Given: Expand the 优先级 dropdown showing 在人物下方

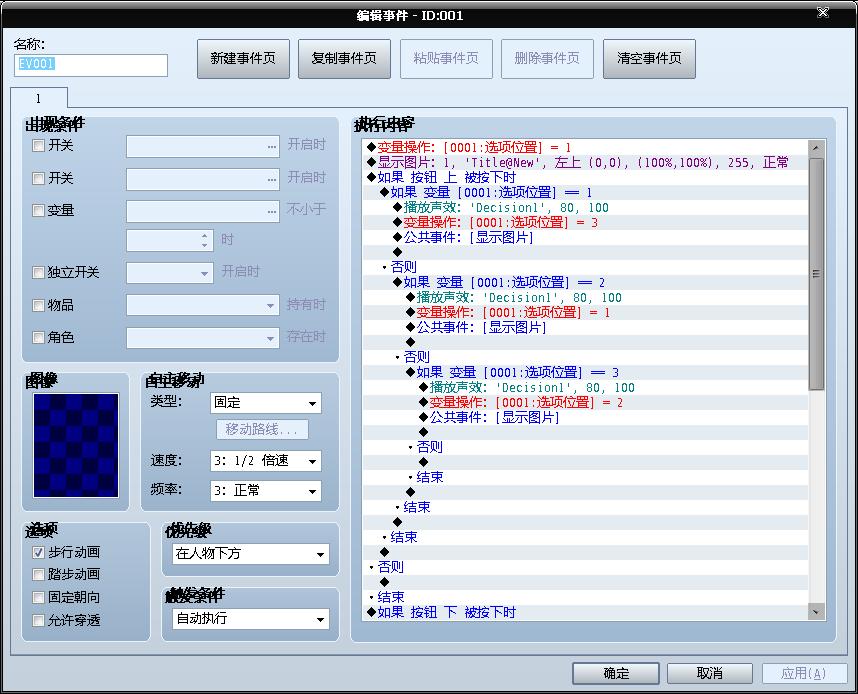Looking at the screenshot, I should click(251, 554).
